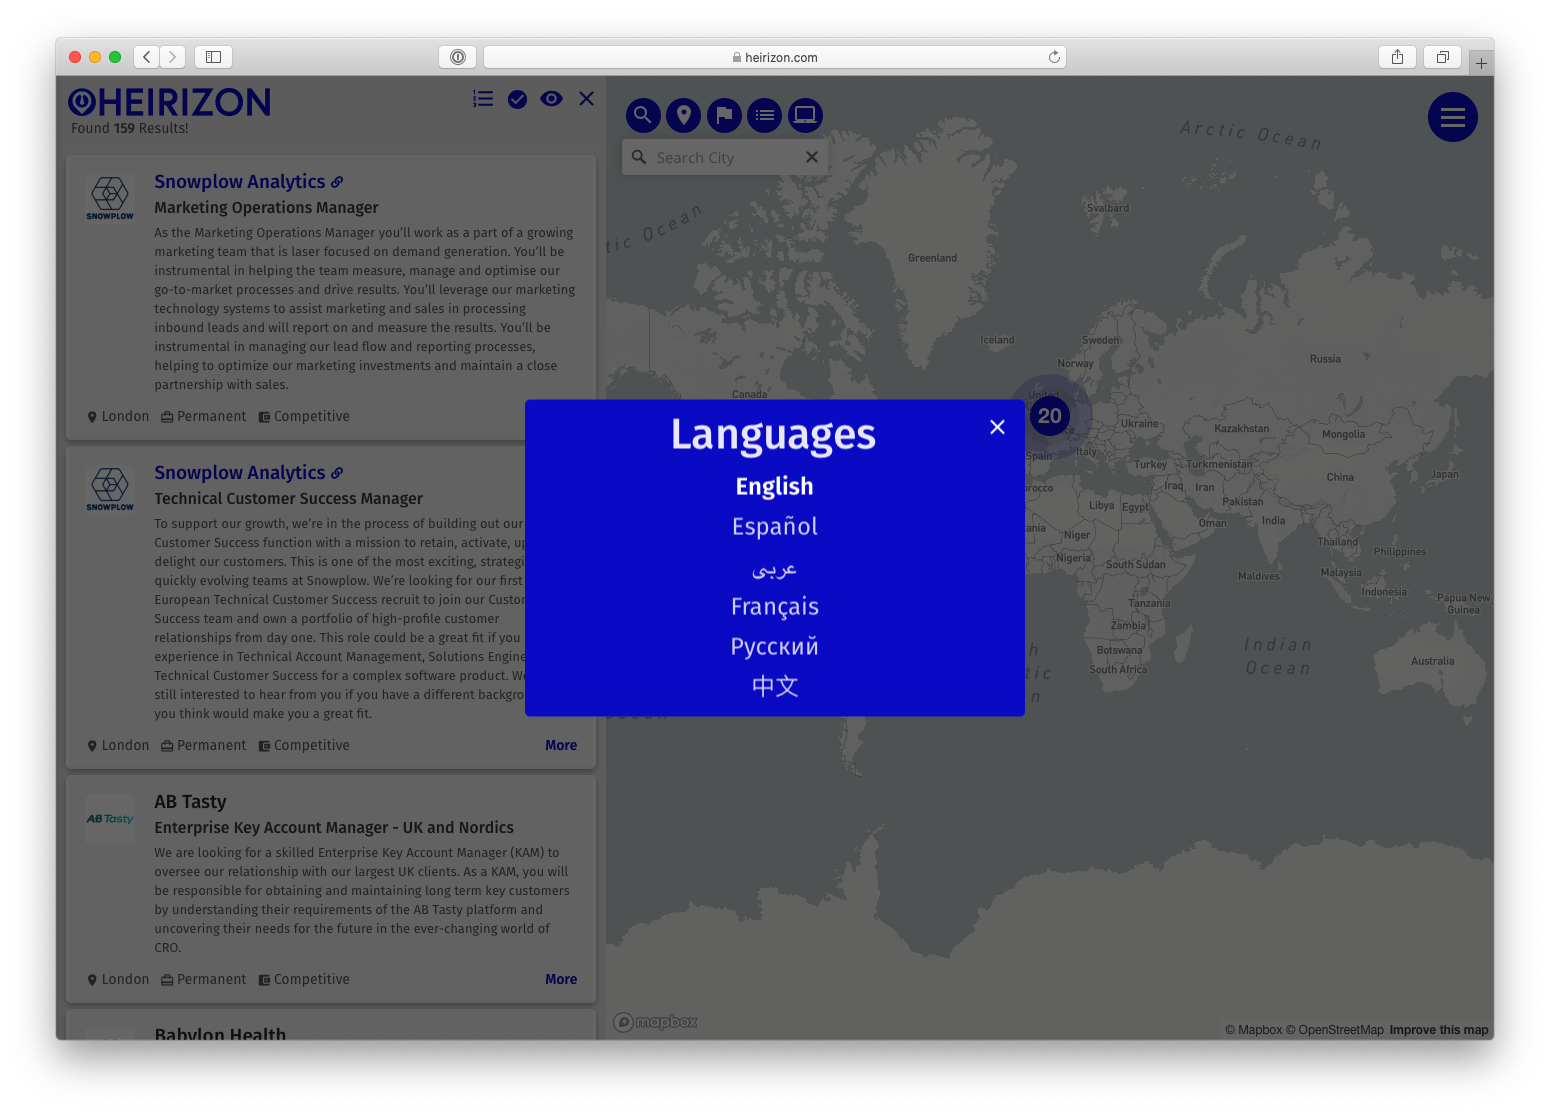Screen dimensions: 1550x1114
Task: Select English language
Action: [775, 487]
